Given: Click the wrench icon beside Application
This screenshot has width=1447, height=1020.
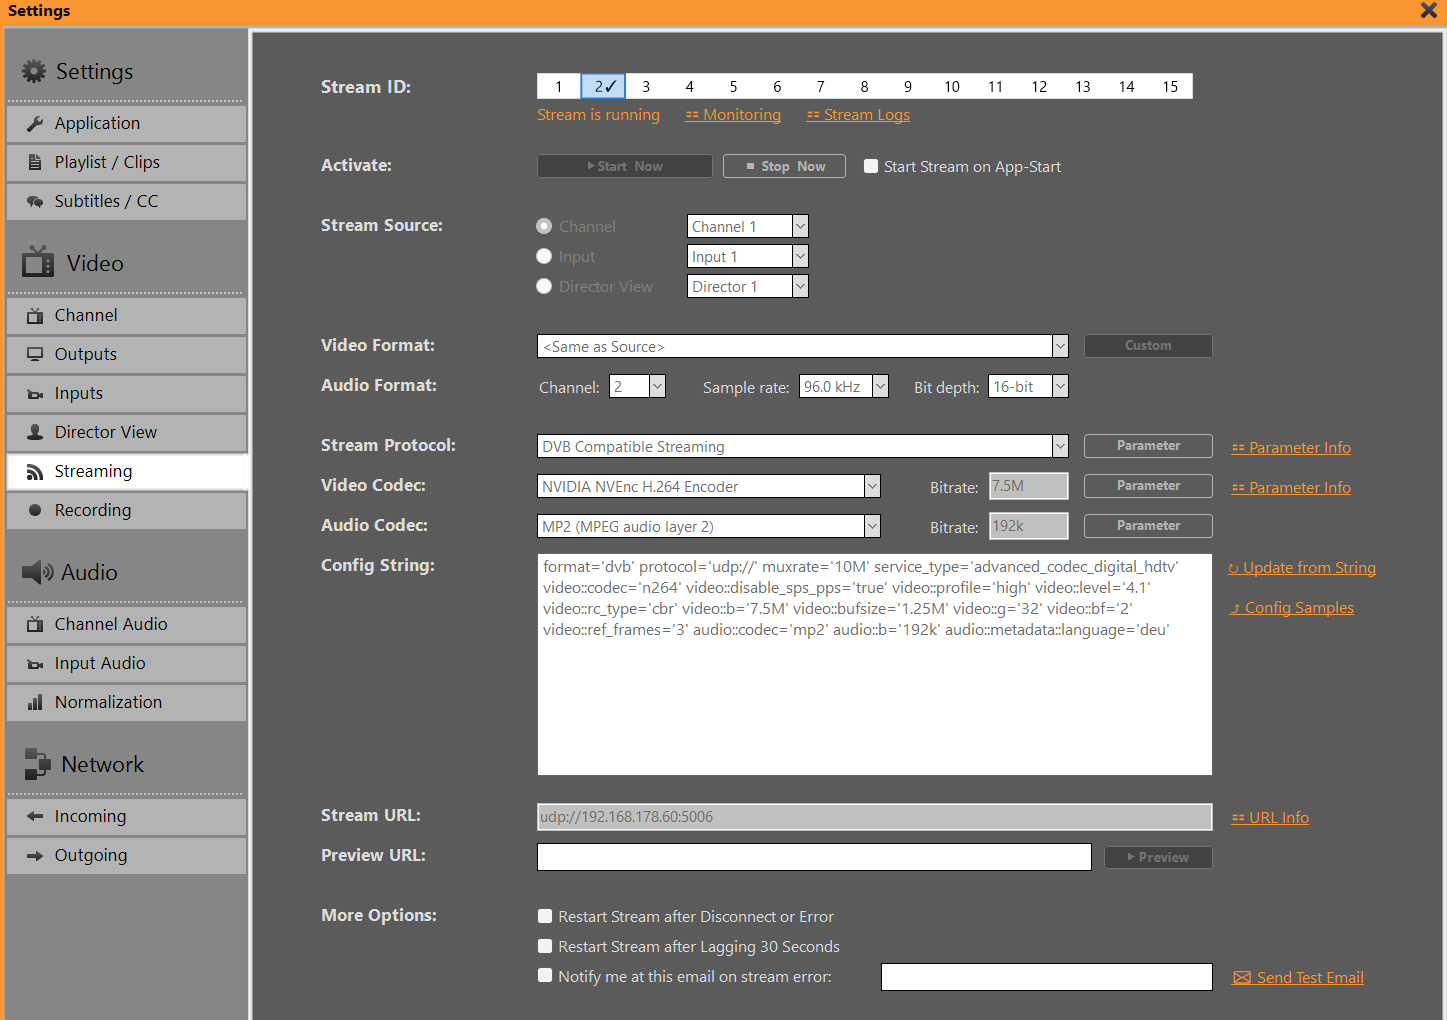Looking at the screenshot, I should 35,124.
